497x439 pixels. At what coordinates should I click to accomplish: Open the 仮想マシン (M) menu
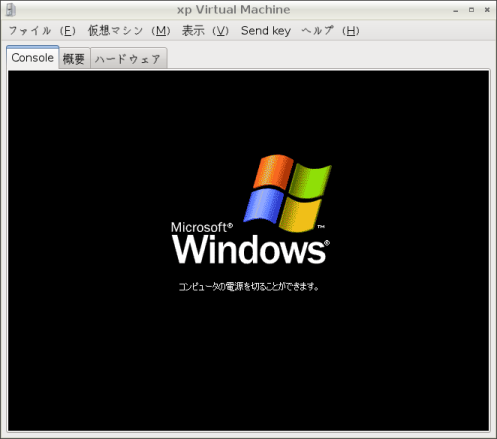(x=129, y=31)
